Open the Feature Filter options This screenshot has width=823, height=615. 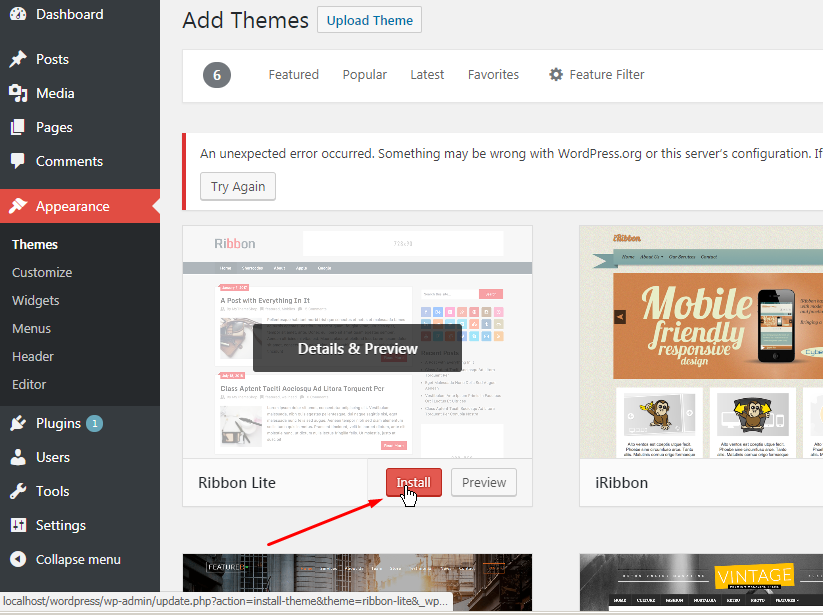click(x=597, y=75)
